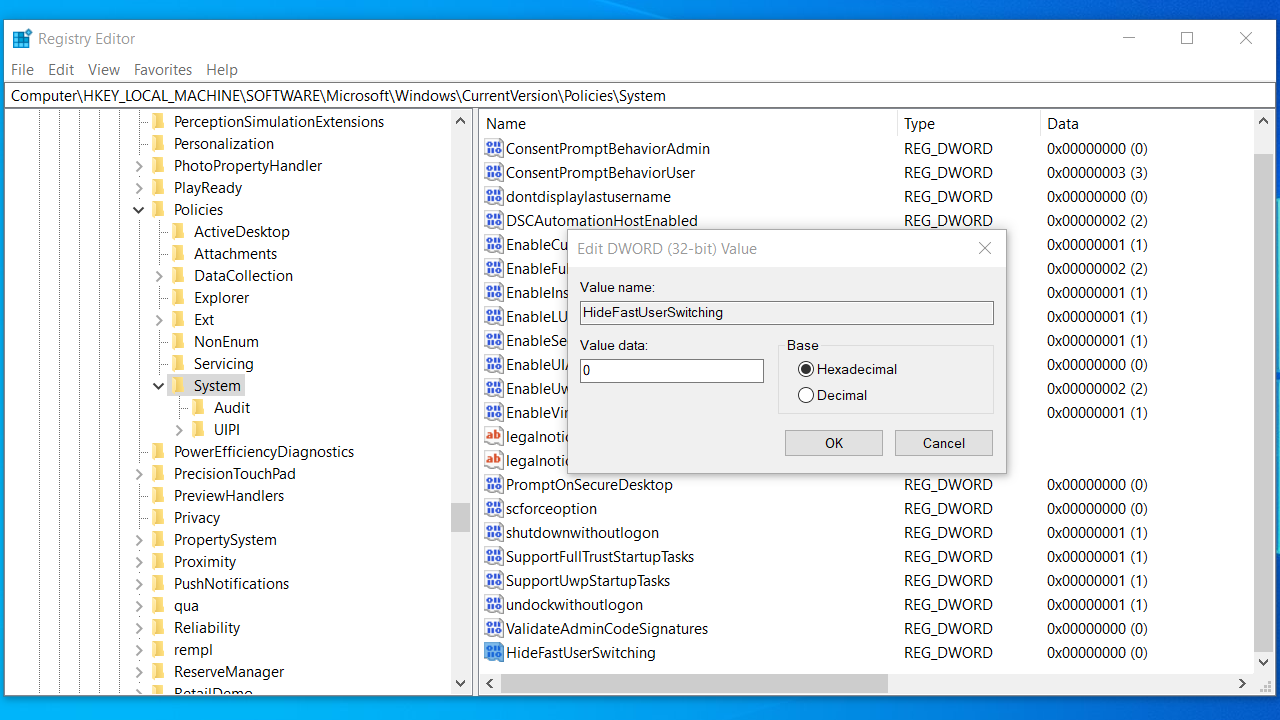Open the Edit menu
The width and height of the screenshot is (1280, 720).
pyautogui.click(x=61, y=70)
